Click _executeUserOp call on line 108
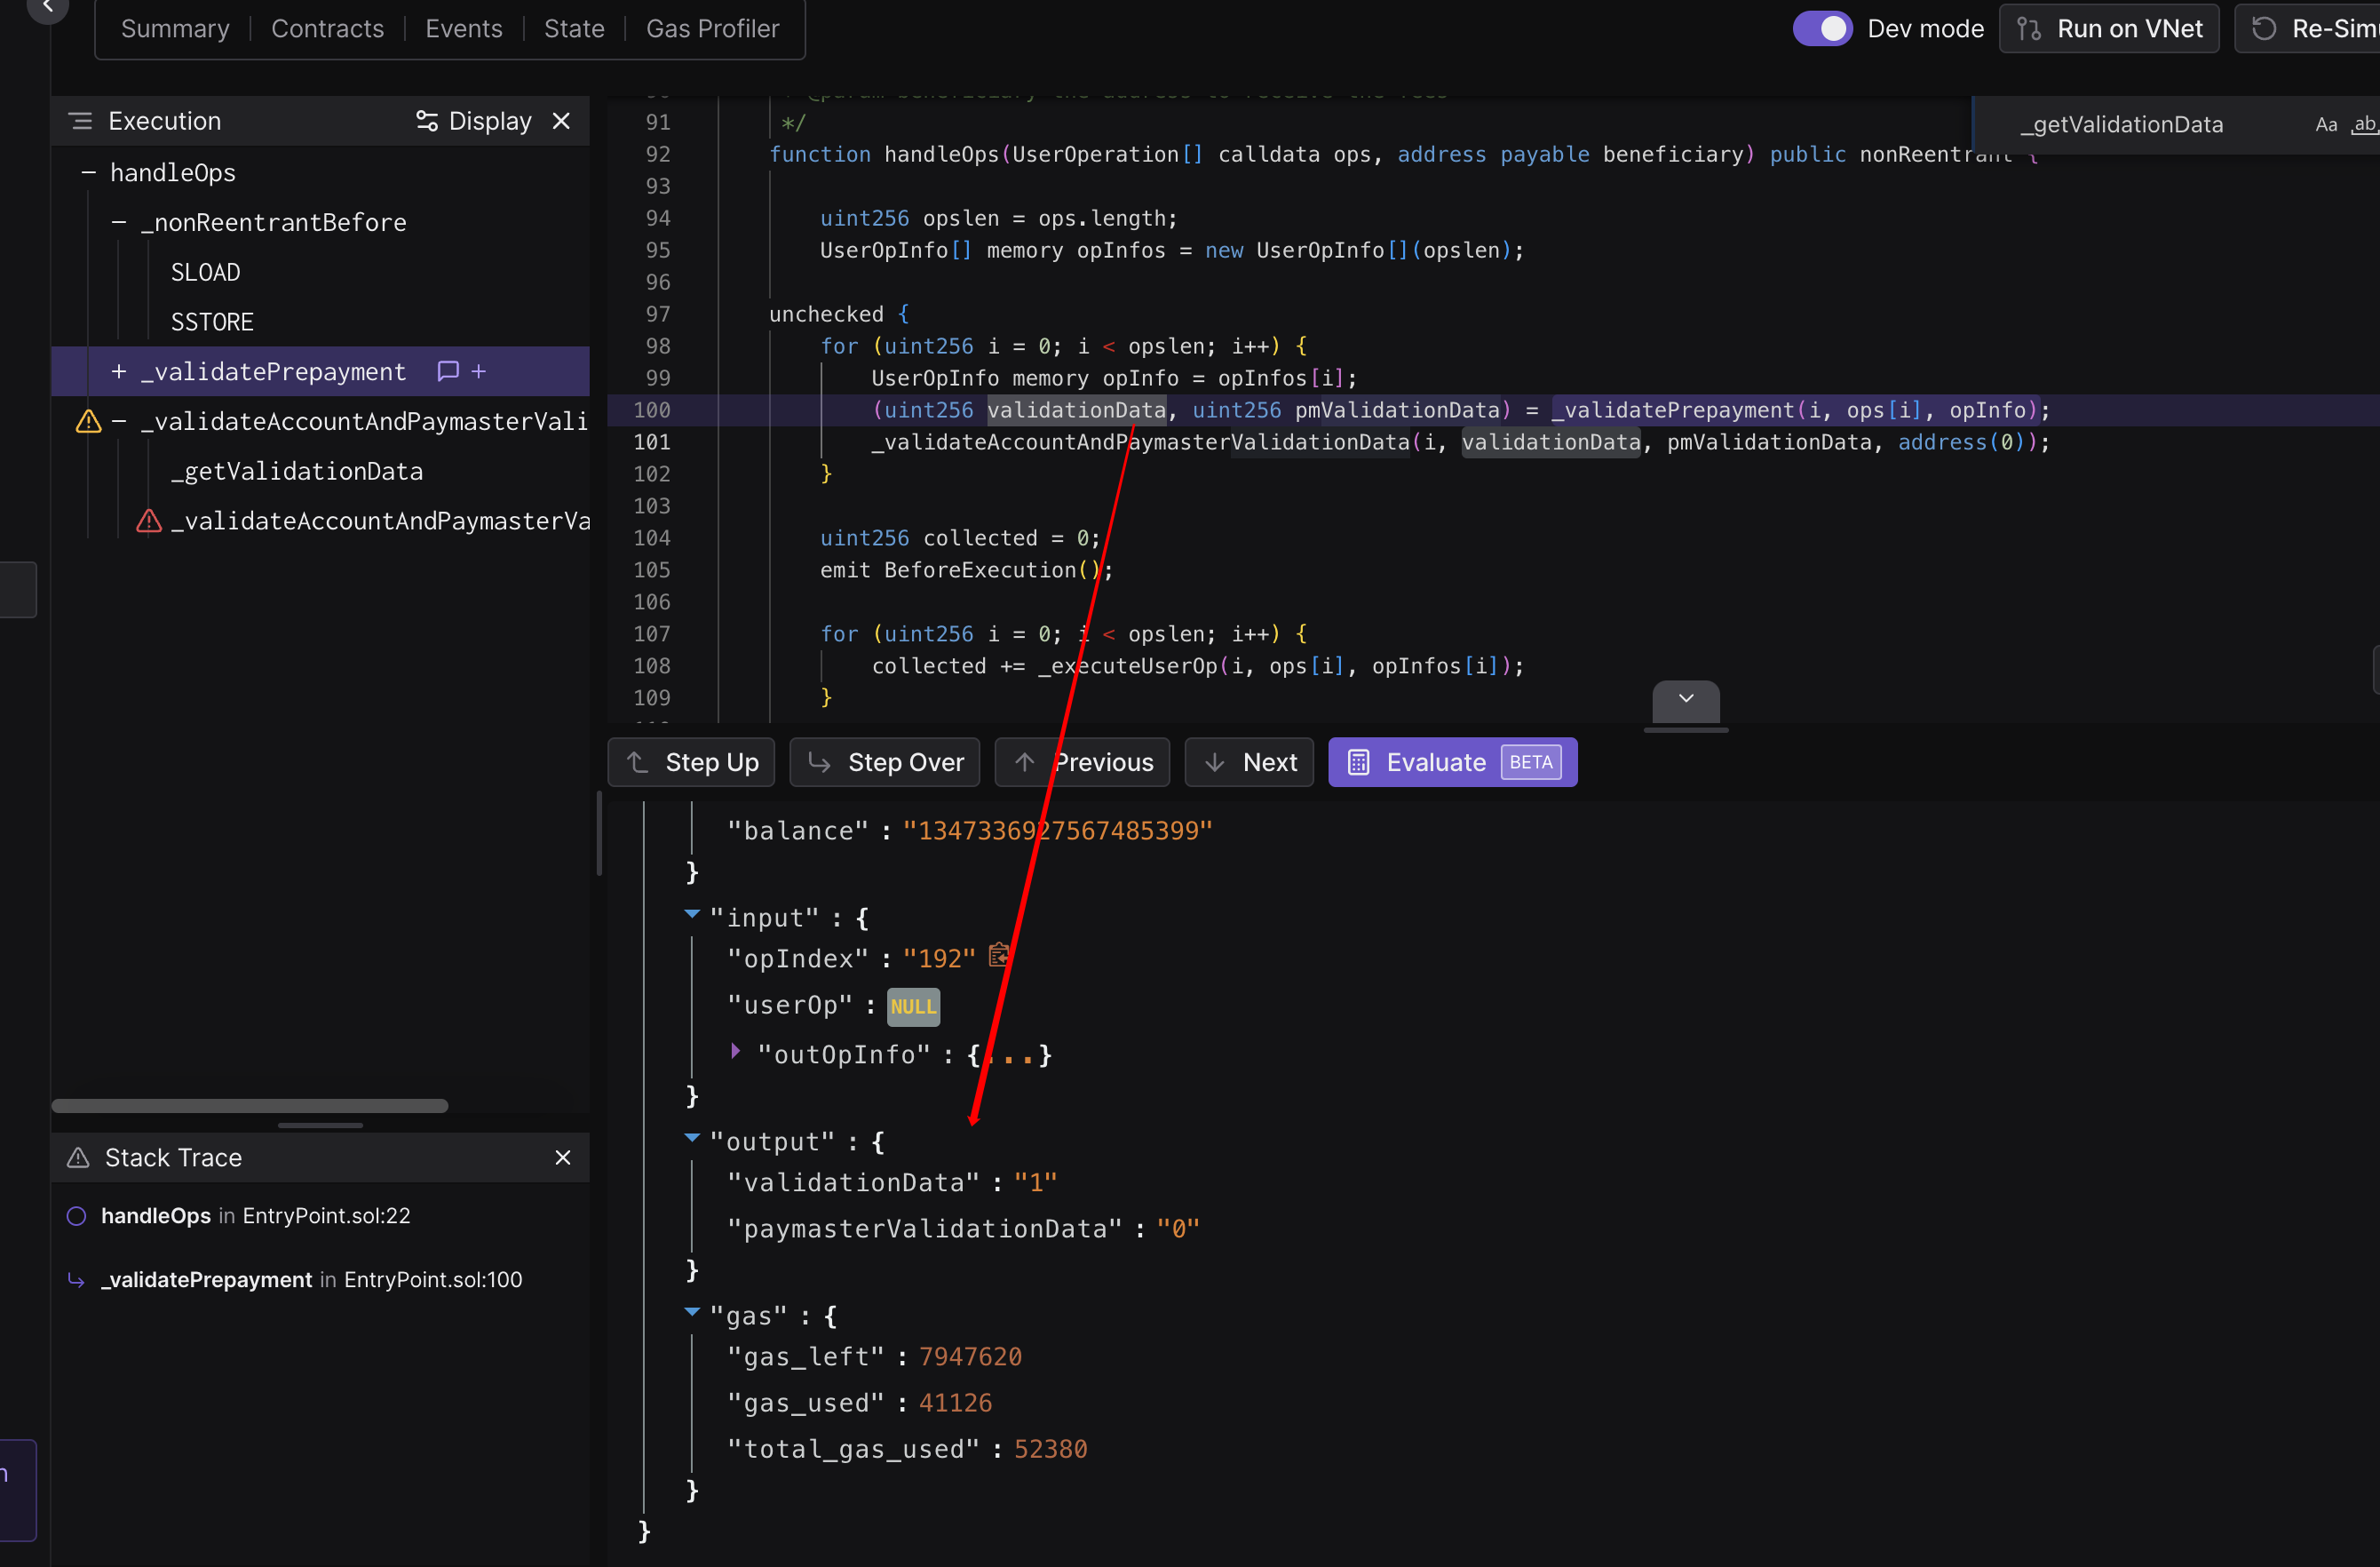 pyautogui.click(x=1128, y=666)
